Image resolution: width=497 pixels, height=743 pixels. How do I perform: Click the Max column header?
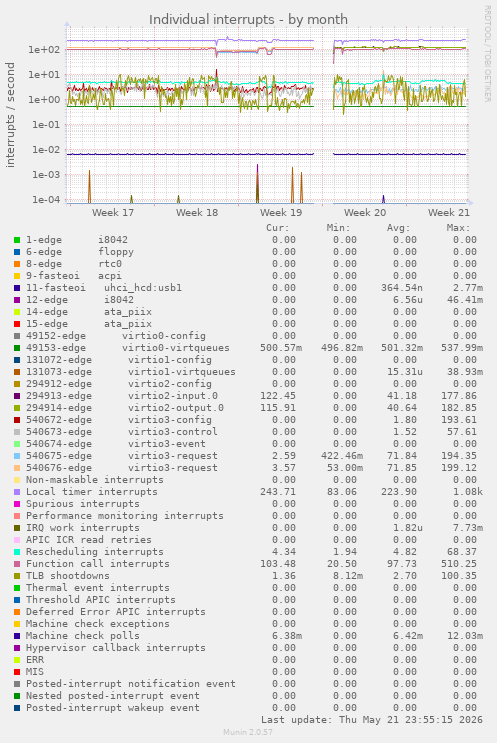(x=458, y=228)
